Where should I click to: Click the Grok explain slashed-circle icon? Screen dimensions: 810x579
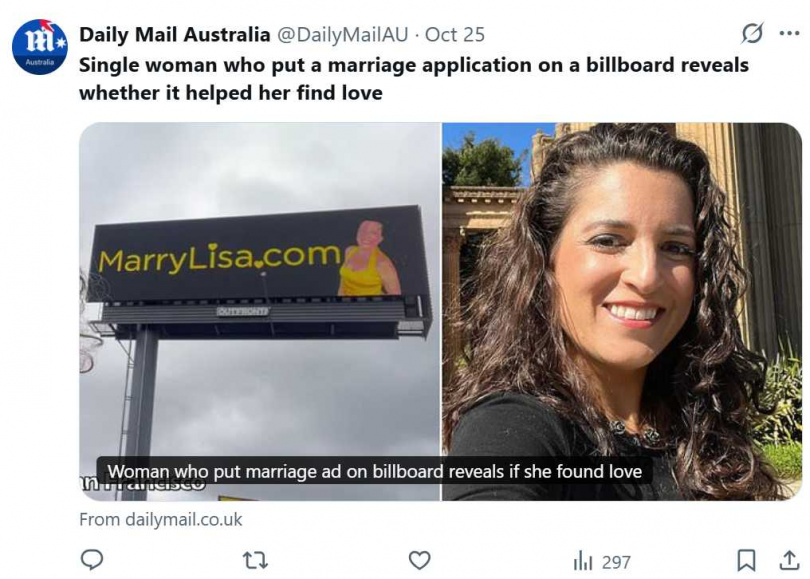click(752, 34)
